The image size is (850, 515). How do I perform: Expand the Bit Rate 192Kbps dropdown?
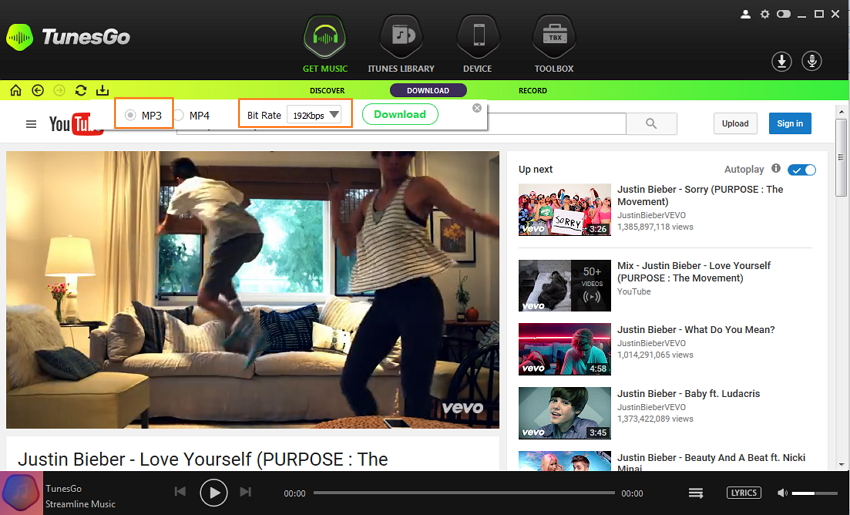click(314, 115)
